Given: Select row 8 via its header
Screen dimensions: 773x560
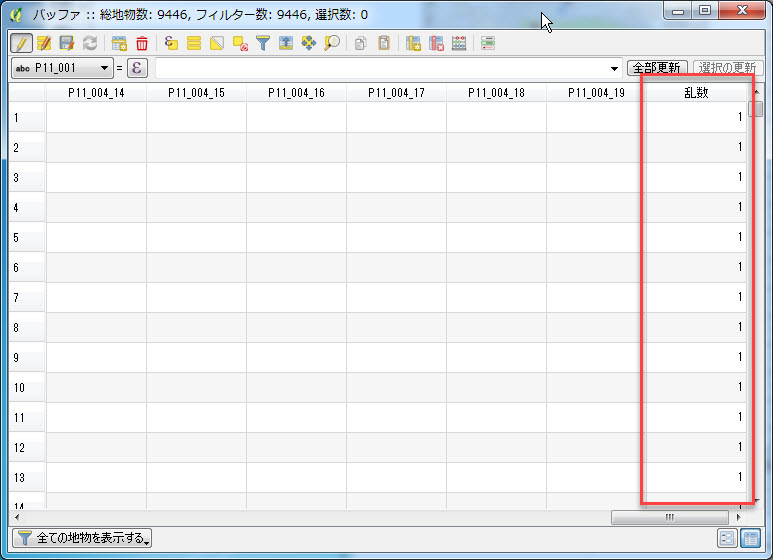Looking at the screenshot, I should (x=27, y=328).
